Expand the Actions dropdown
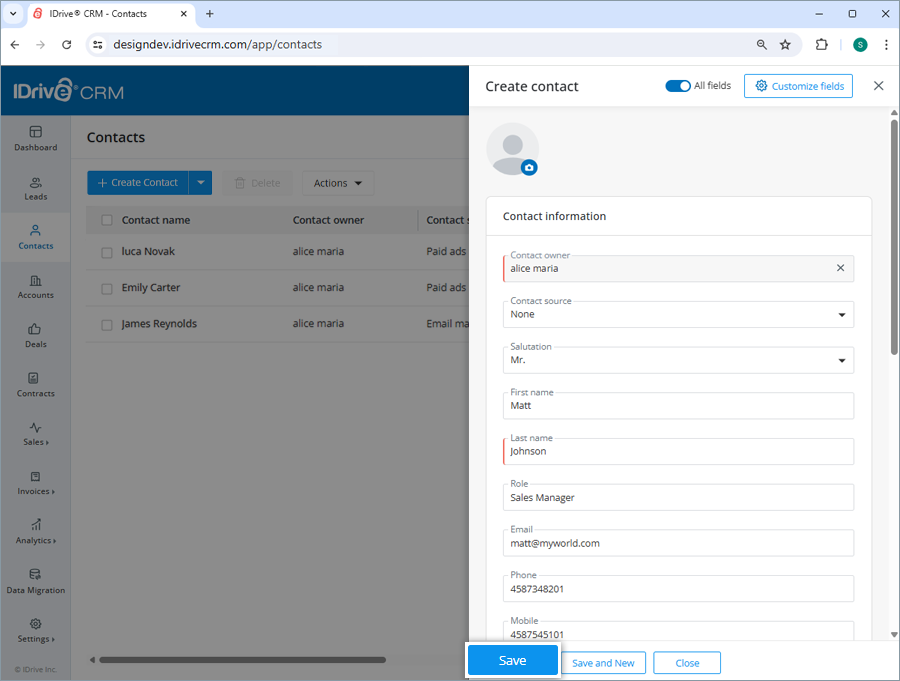The image size is (900, 681). click(x=337, y=183)
